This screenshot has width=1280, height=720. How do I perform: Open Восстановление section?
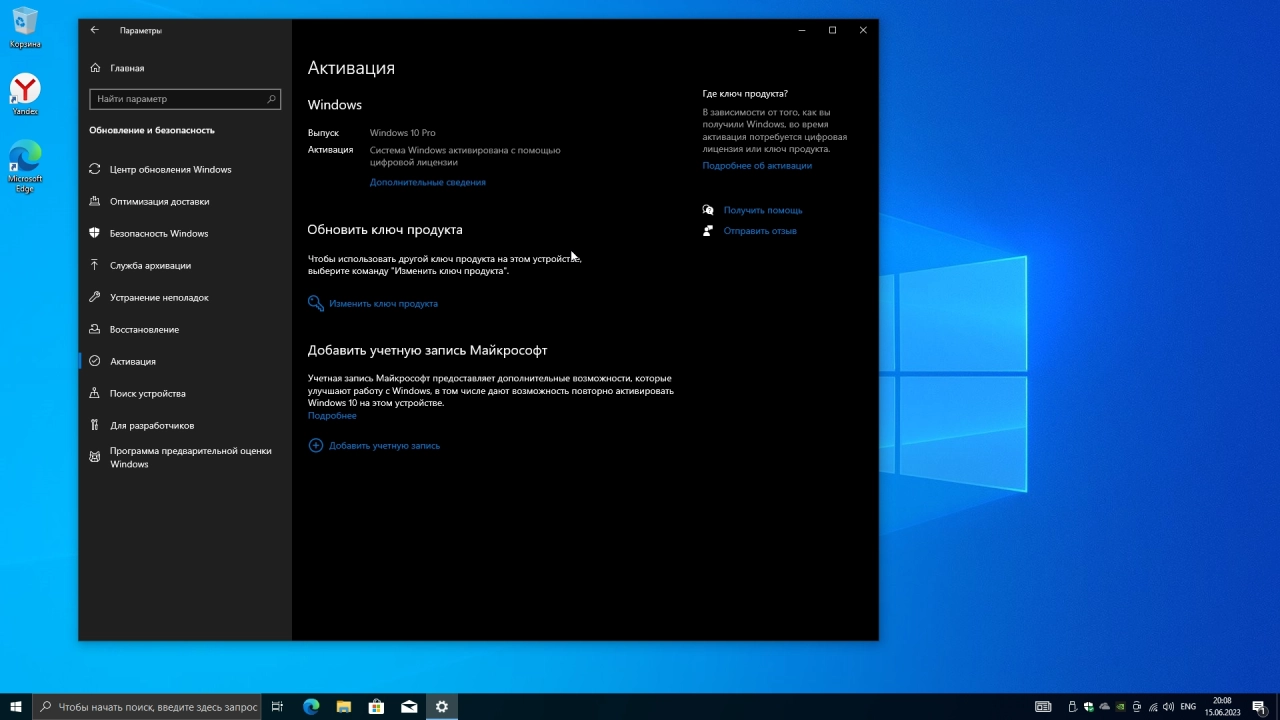click(144, 329)
